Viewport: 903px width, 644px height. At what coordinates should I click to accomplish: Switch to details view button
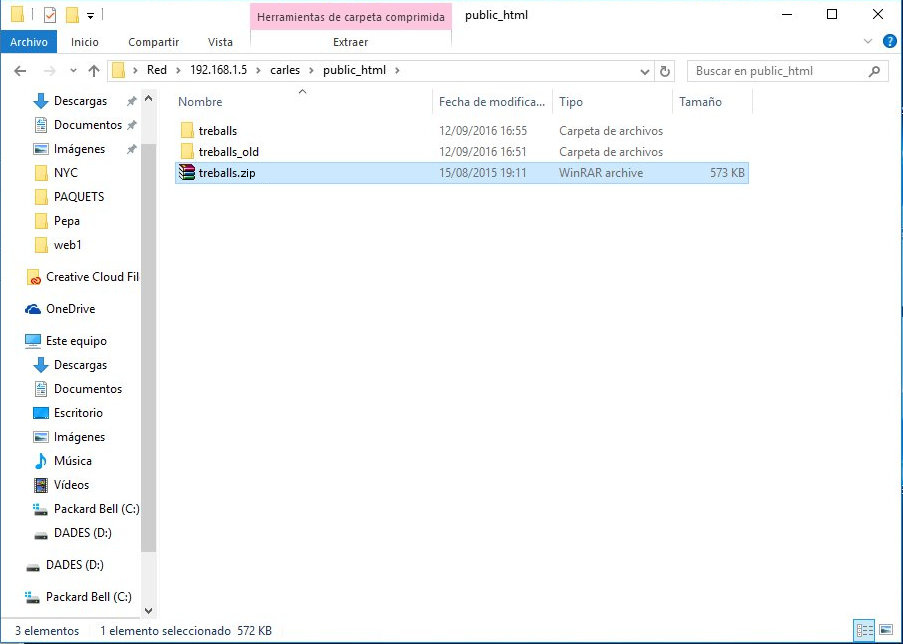click(864, 630)
